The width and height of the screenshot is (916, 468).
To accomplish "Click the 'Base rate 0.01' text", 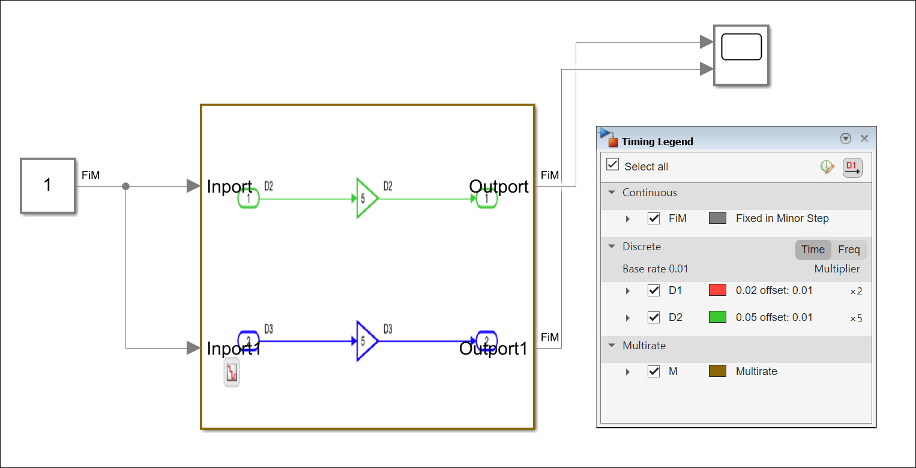I will point(655,269).
